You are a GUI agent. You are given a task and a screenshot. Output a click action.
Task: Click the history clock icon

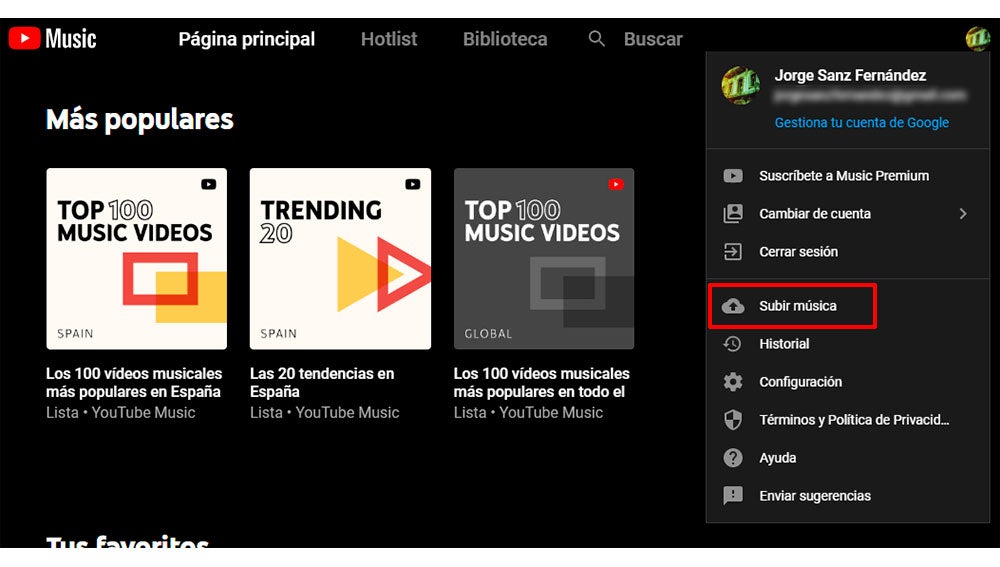[733, 344]
